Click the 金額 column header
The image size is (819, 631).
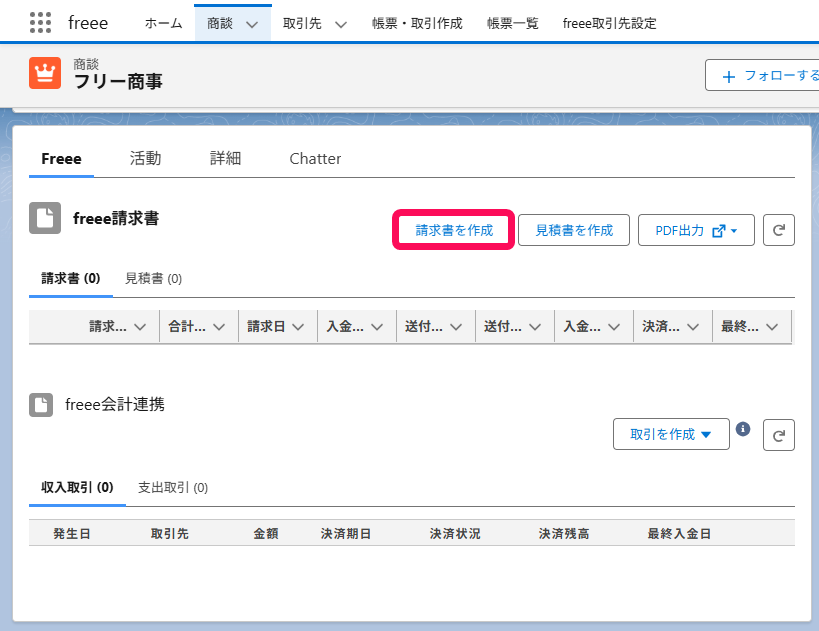[266, 534]
